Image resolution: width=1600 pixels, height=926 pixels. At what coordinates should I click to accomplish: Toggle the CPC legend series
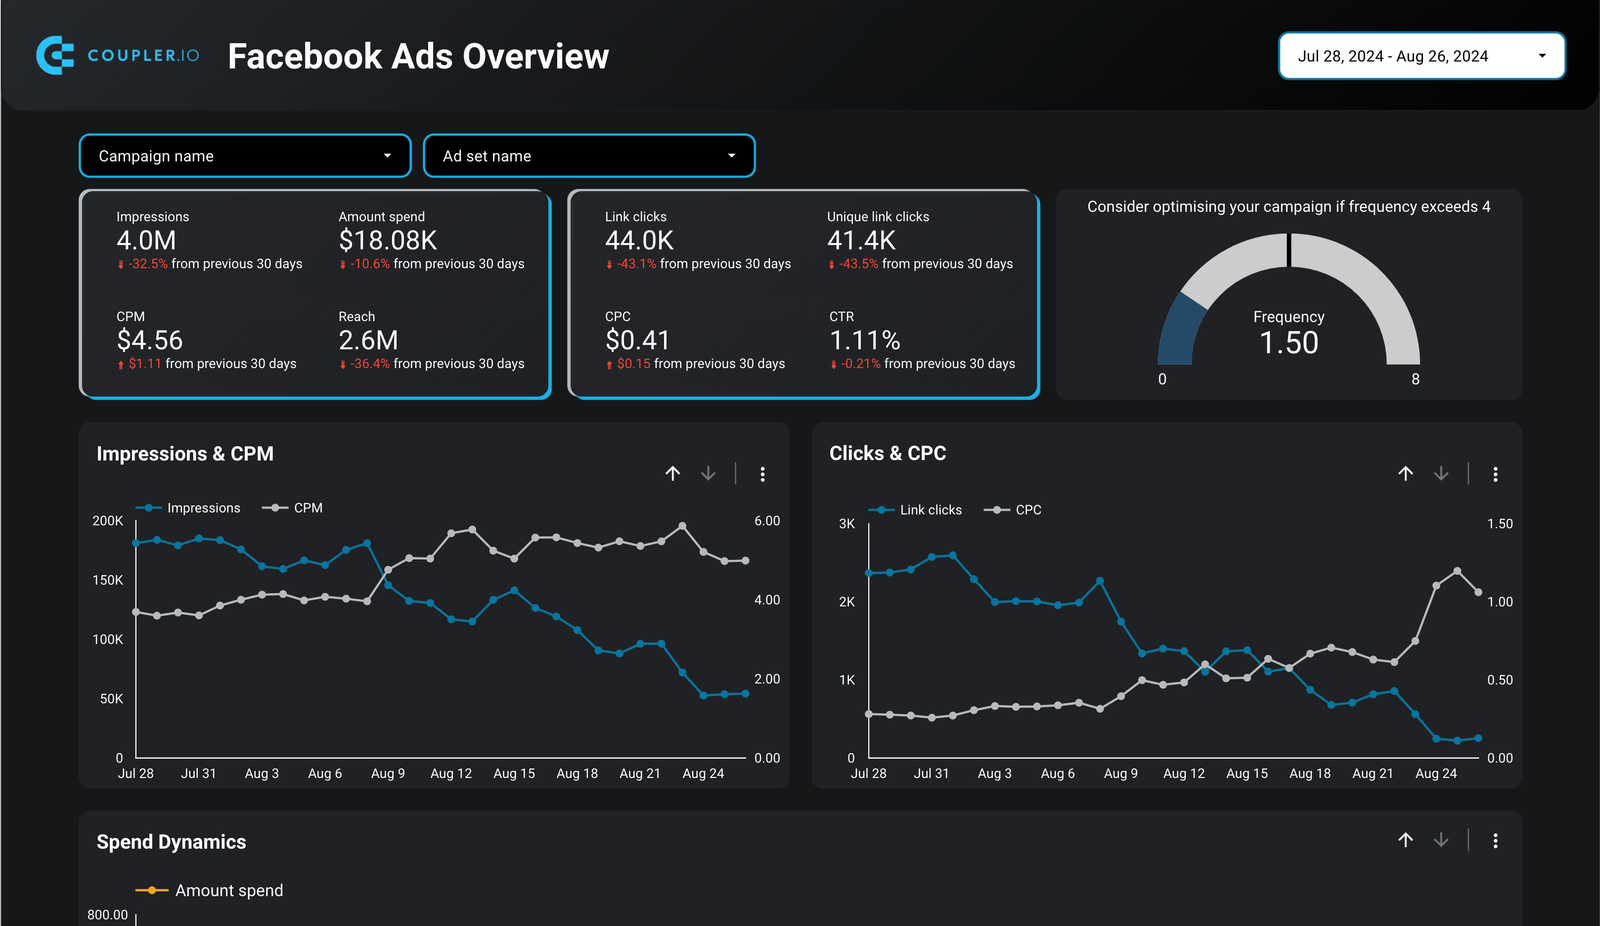[x=1013, y=510]
